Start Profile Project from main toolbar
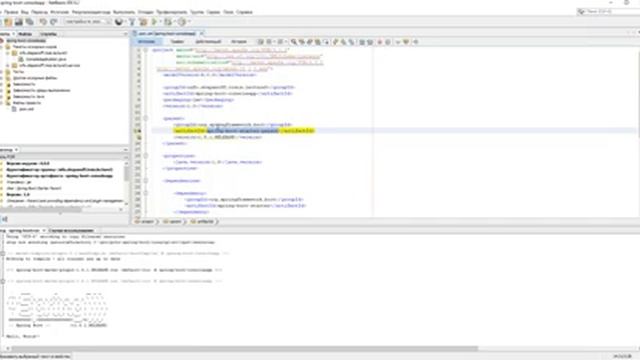Screen dimensions: 640x360 point(182,22)
